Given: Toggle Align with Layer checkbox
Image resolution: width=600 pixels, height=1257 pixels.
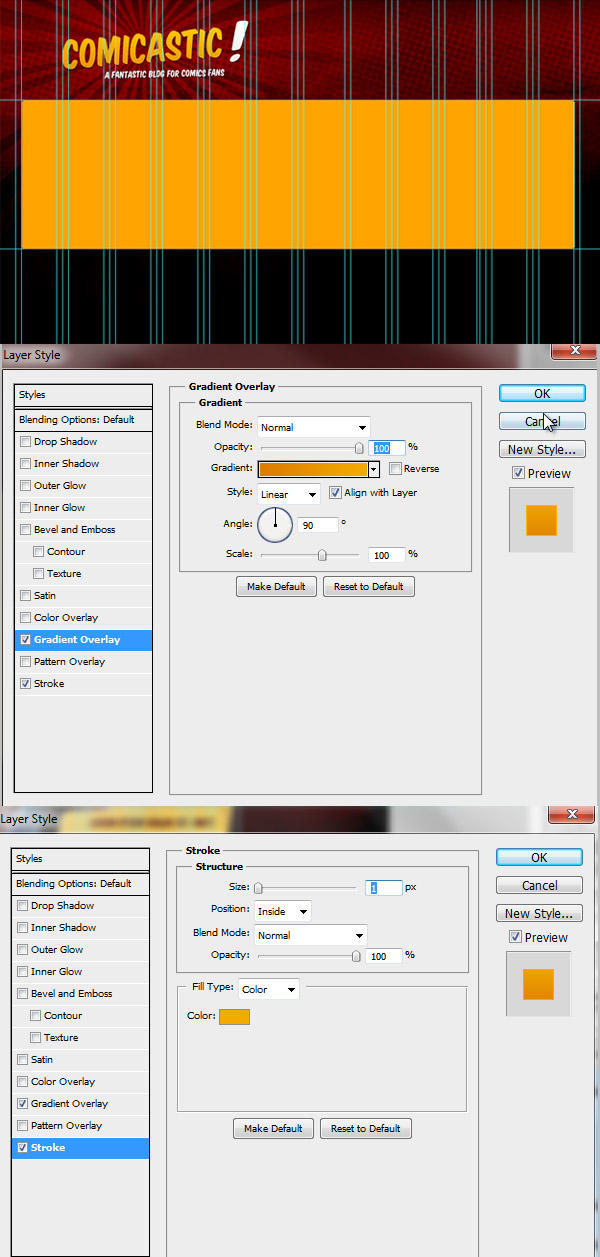Looking at the screenshot, I should tap(335, 493).
